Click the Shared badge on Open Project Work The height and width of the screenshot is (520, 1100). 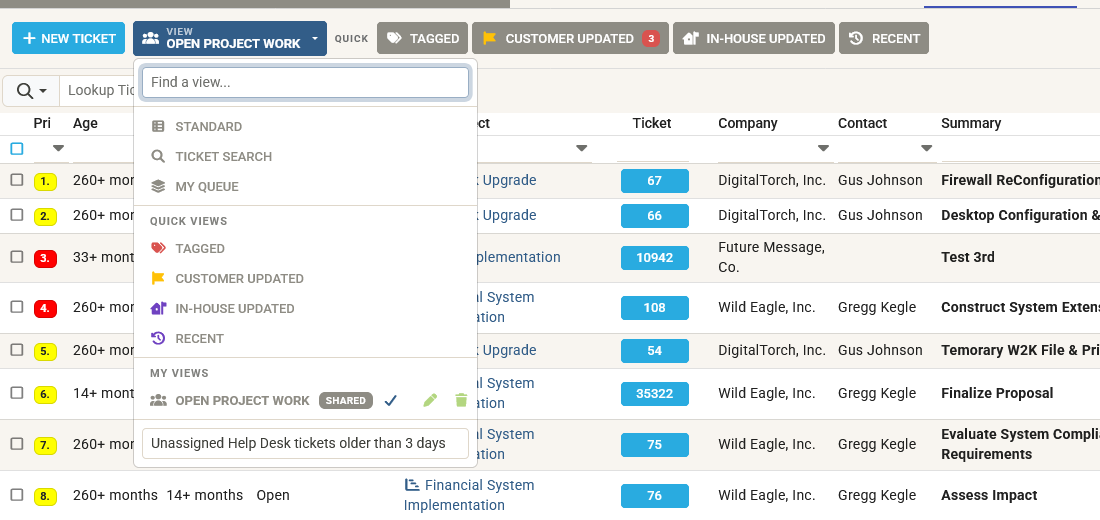pyautogui.click(x=346, y=401)
